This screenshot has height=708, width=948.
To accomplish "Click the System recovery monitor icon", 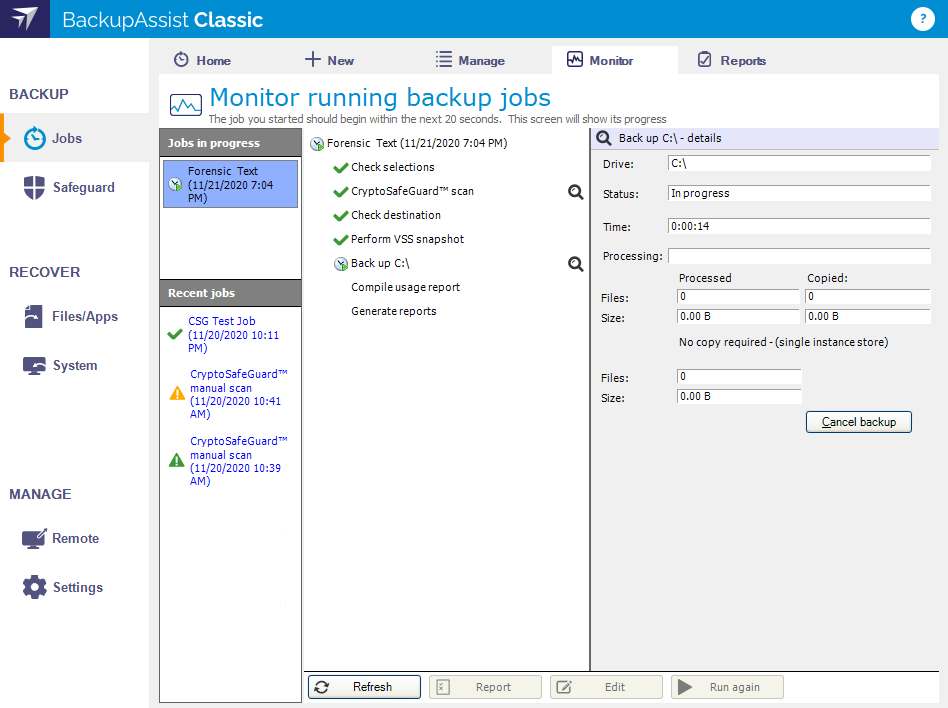I will (x=34, y=365).
